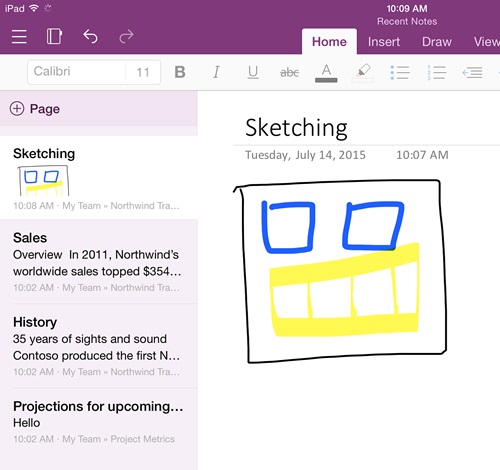This screenshot has height=470, width=500.
Task: Decrease indent of the paragraph
Action: coord(472,72)
